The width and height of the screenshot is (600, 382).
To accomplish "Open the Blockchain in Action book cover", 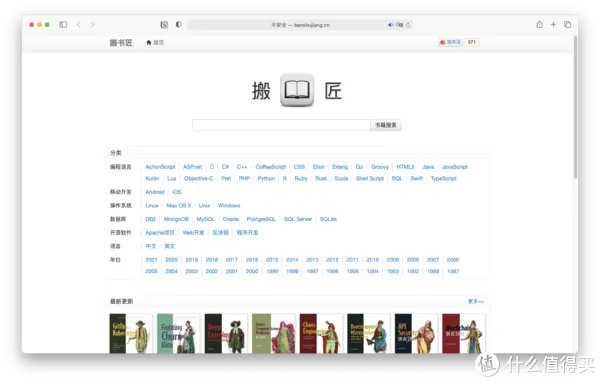I will pyautogui.click(x=464, y=333).
